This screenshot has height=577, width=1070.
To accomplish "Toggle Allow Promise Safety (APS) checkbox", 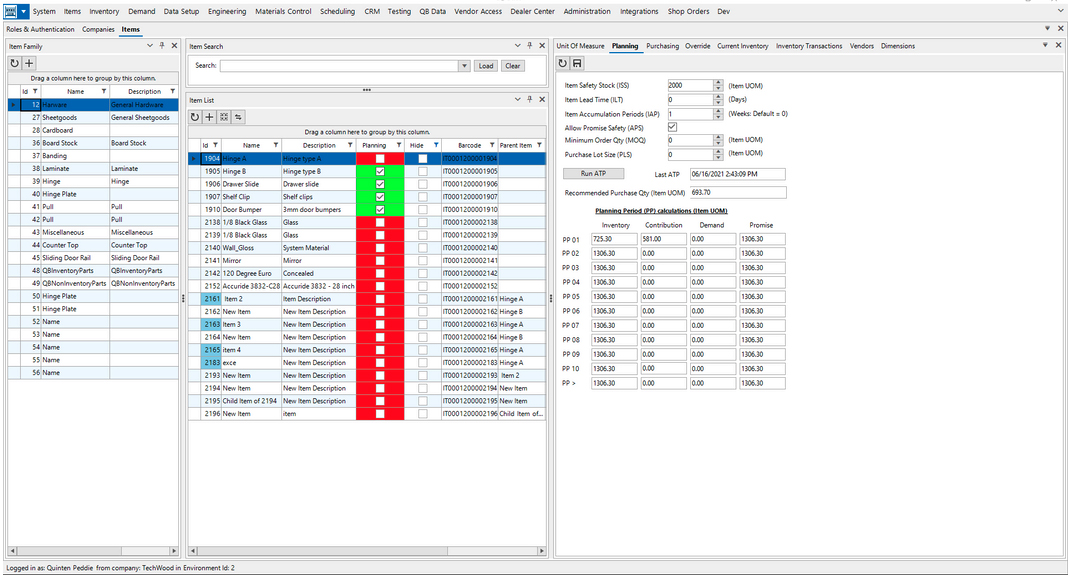I will click(672, 128).
